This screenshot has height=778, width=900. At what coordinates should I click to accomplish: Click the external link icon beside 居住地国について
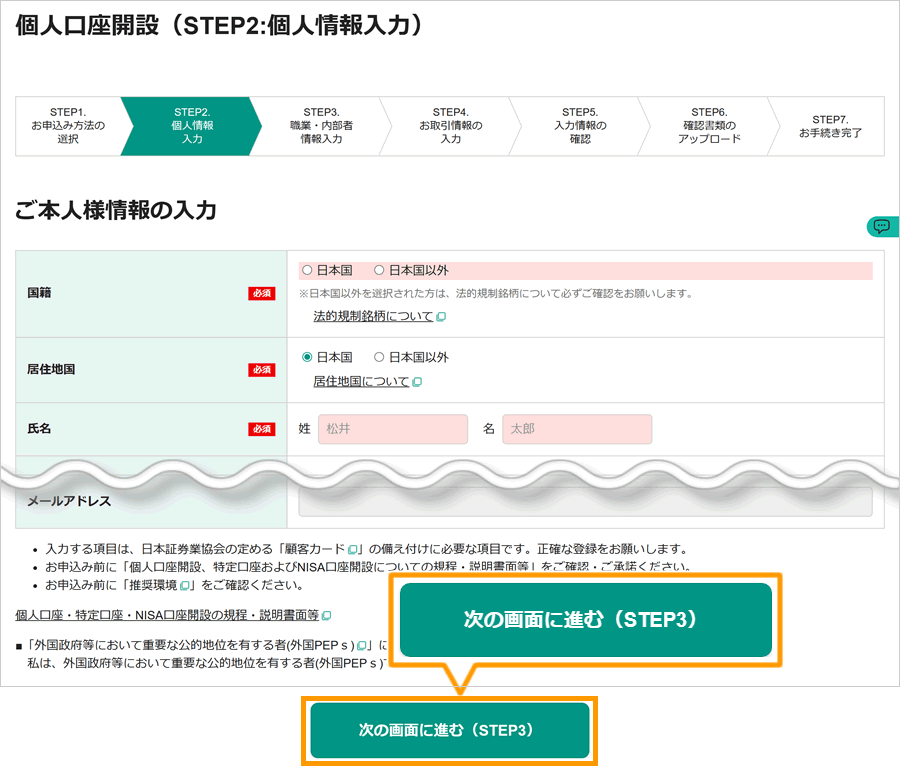pyautogui.click(x=418, y=381)
